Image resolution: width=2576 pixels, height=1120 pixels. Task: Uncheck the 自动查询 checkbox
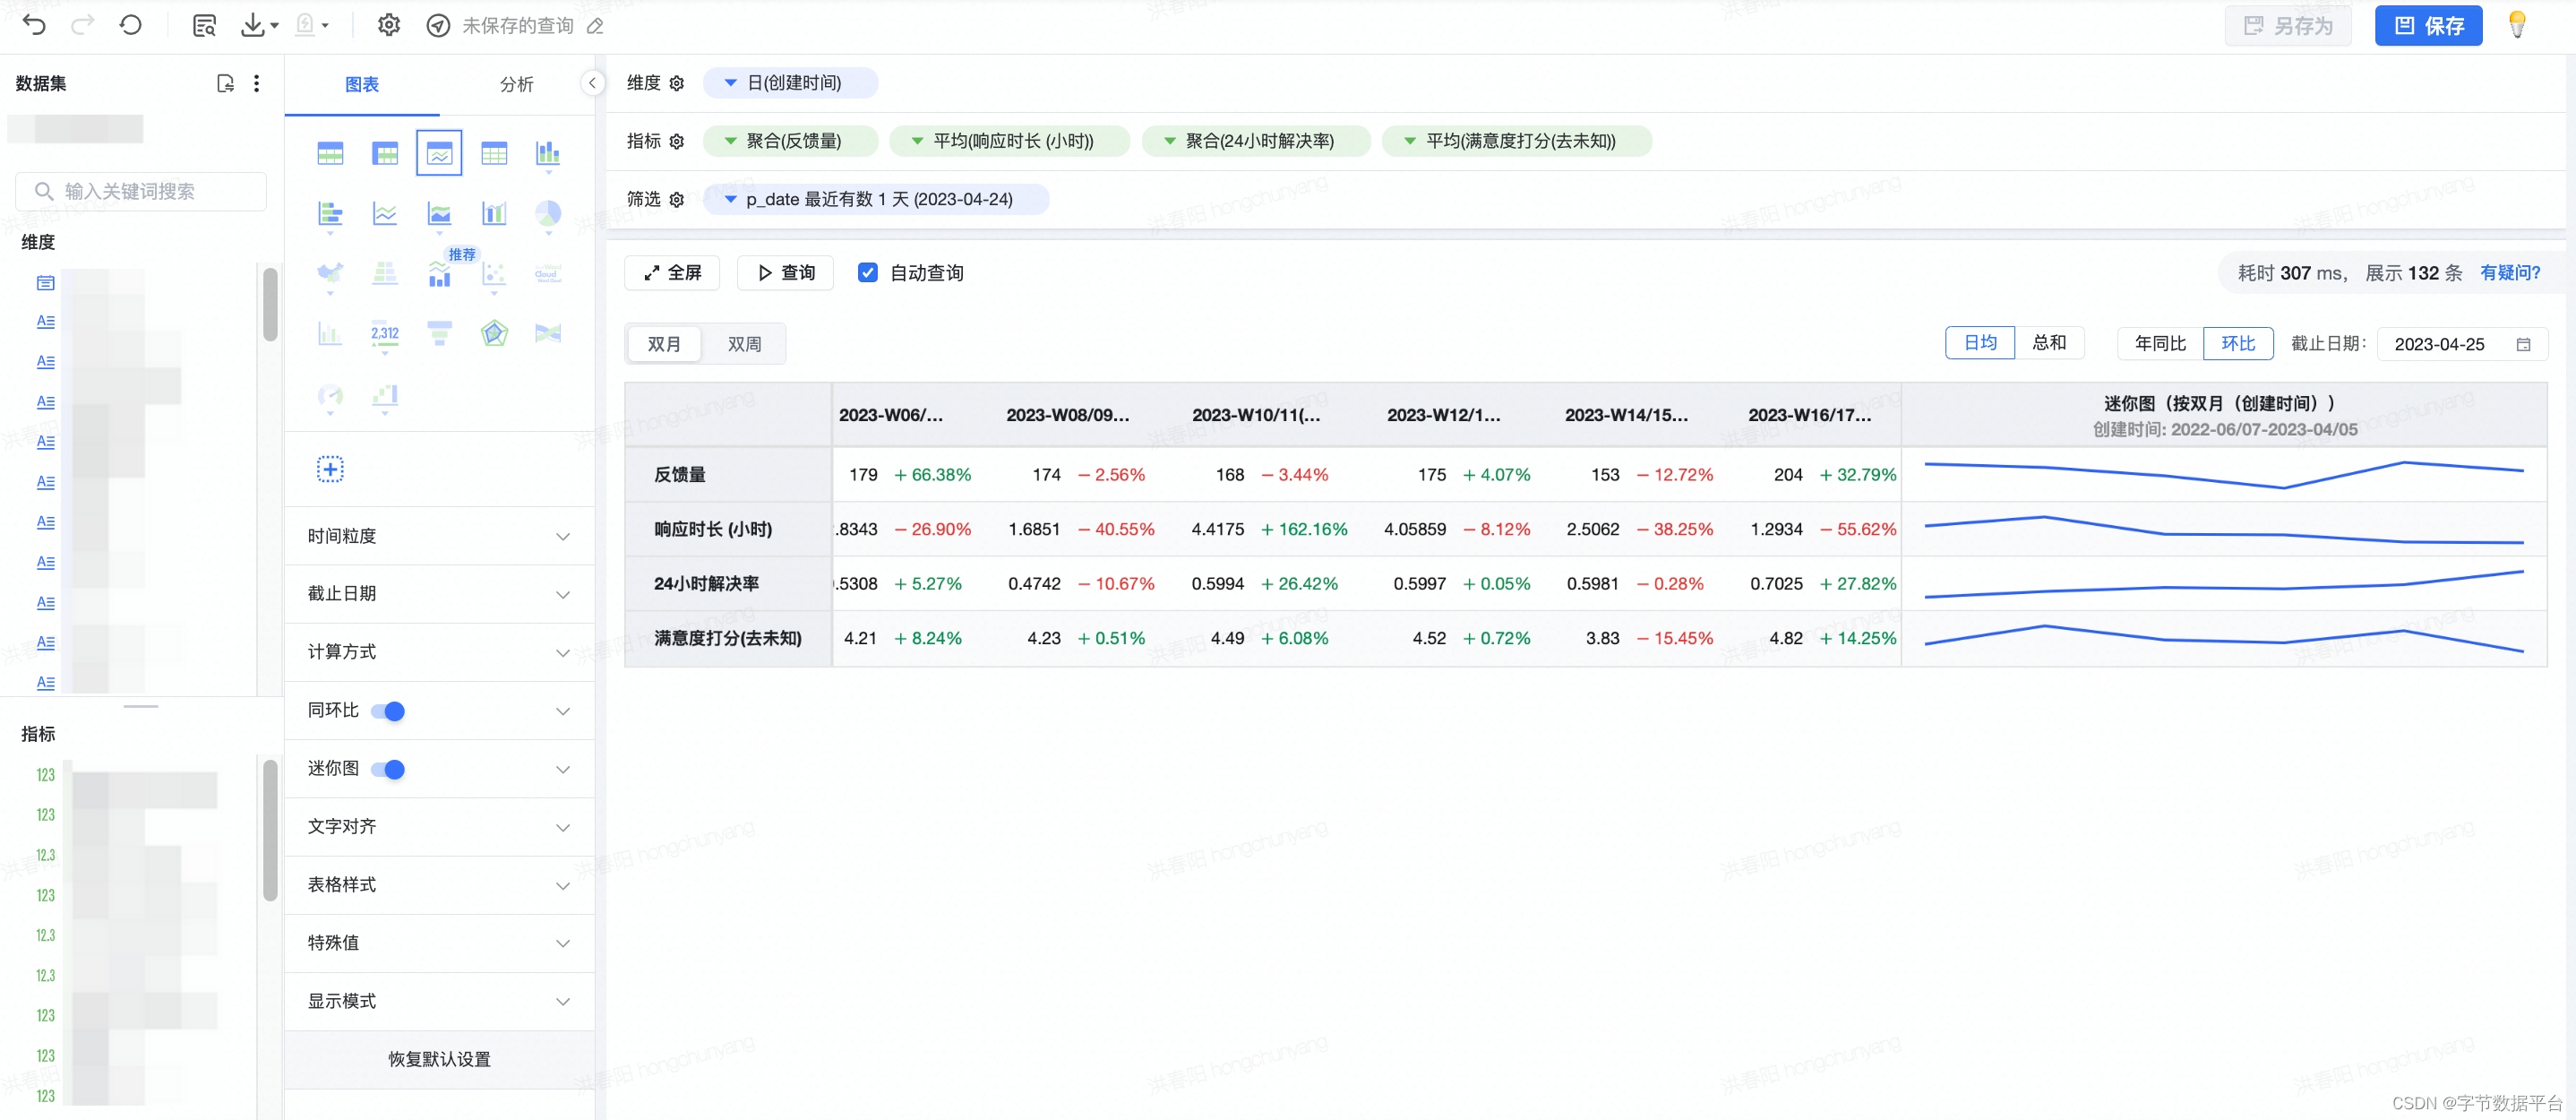pos(867,273)
